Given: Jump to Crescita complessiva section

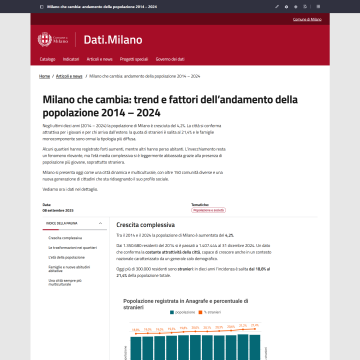Looking at the screenshot, I should pyautogui.click(x=65, y=238).
